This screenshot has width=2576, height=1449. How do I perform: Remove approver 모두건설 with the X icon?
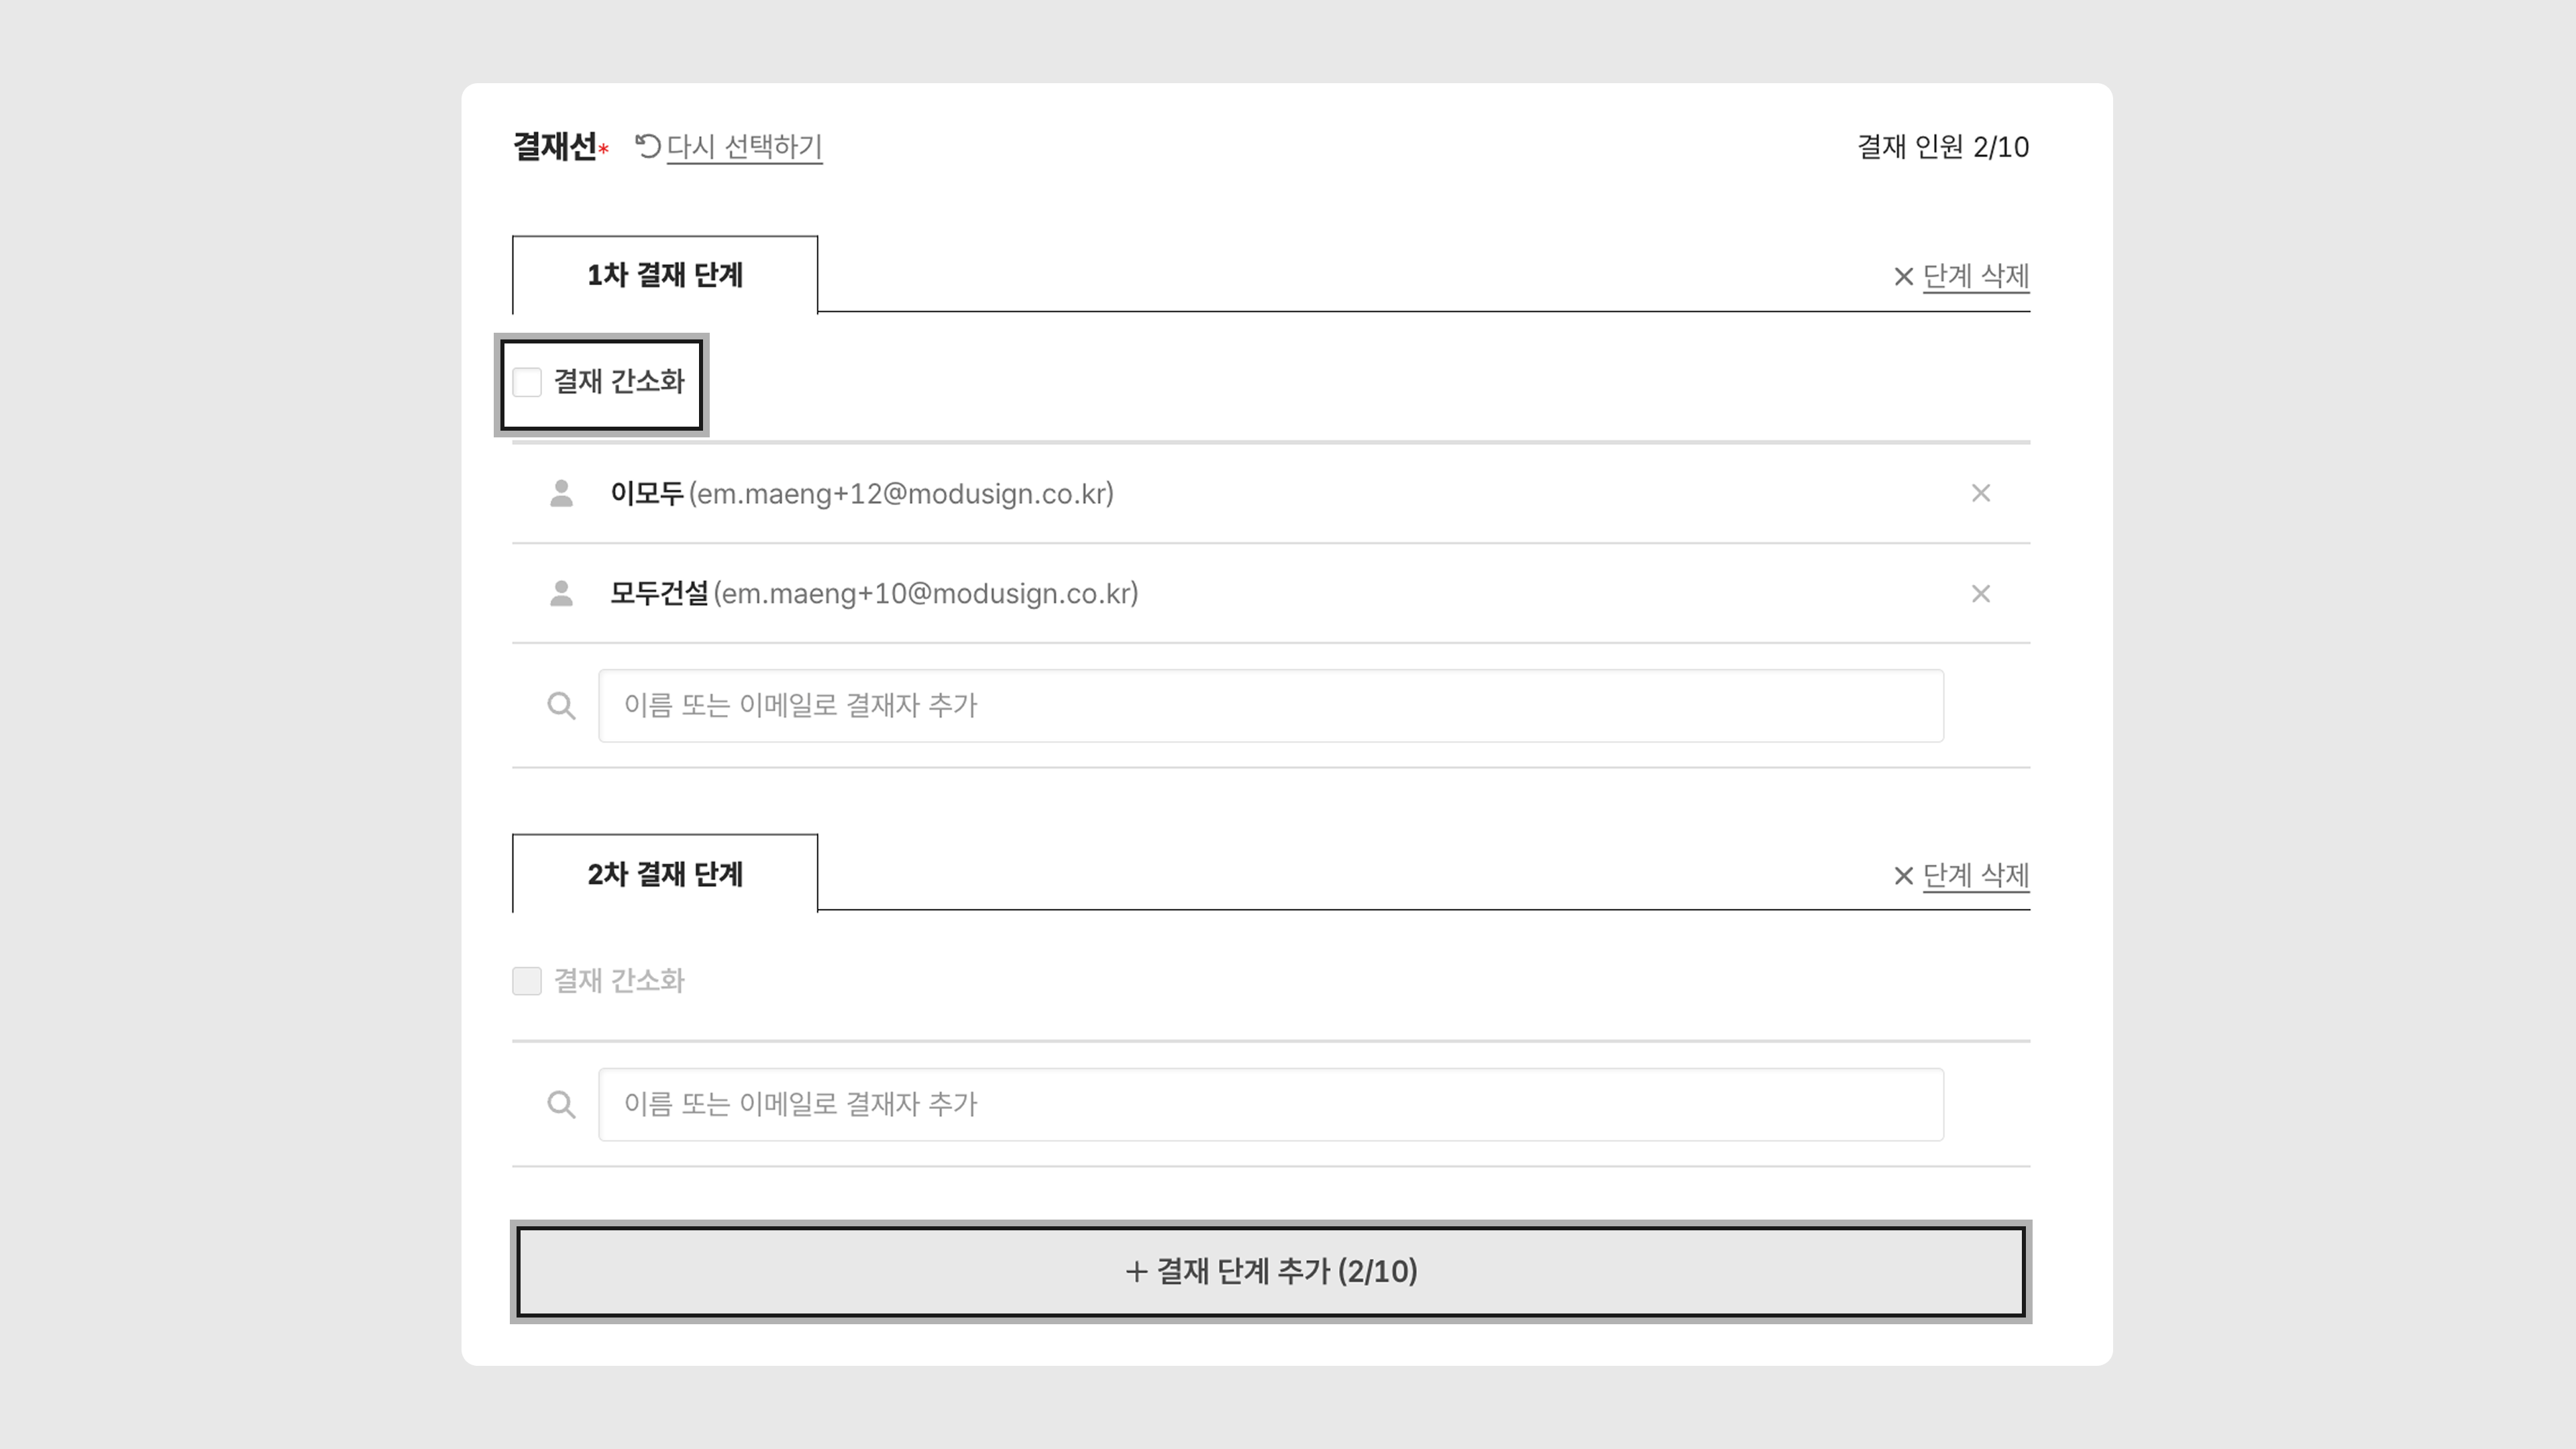tap(1980, 594)
